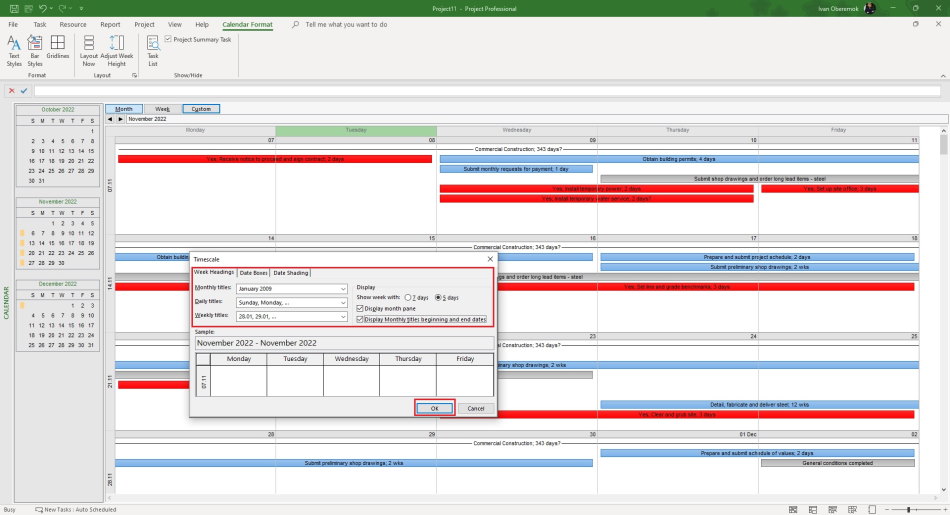The image size is (950, 515).
Task: Select the 5 days radio button
Action: tap(438, 297)
